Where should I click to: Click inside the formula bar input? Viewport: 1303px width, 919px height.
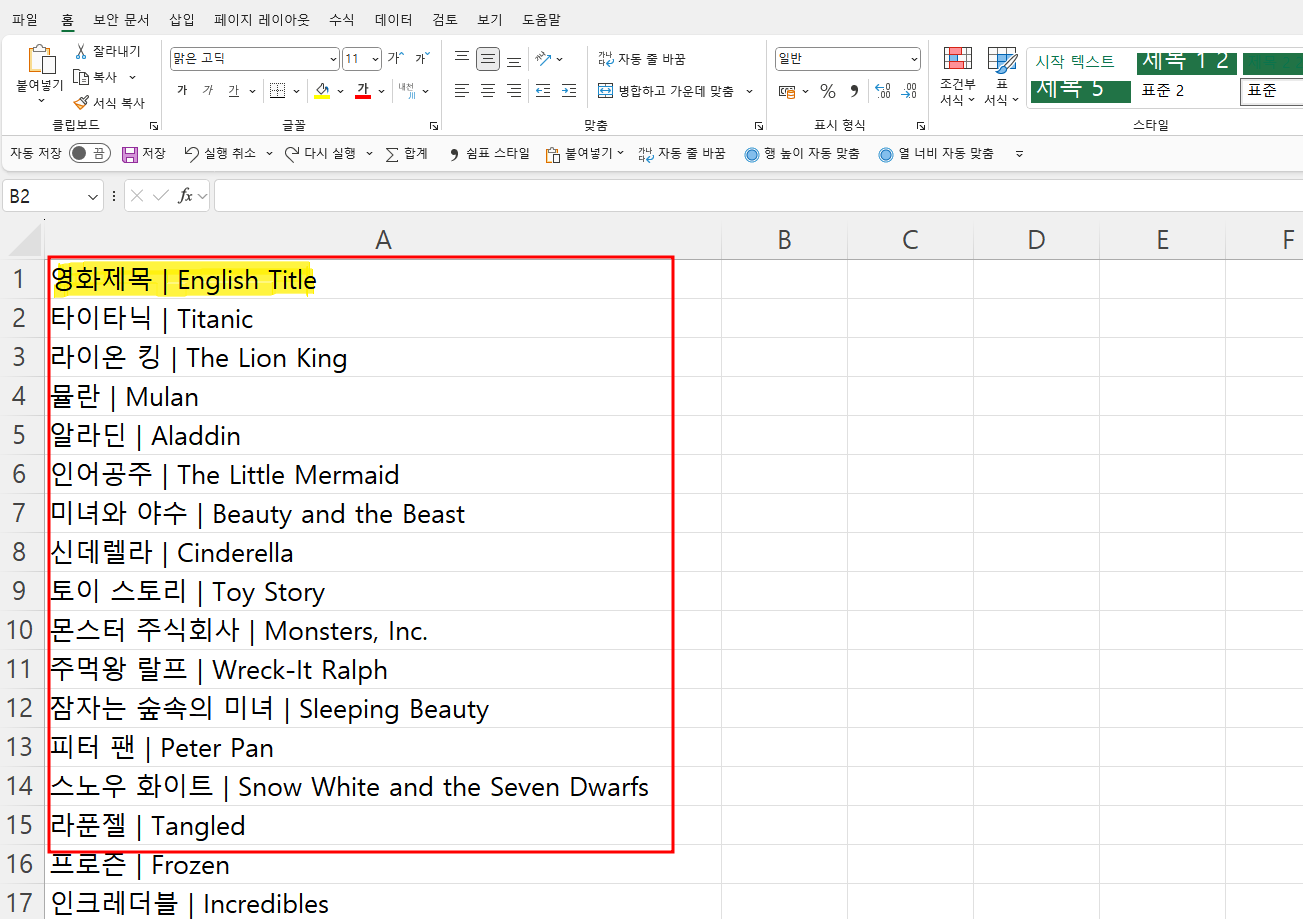tap(758, 196)
